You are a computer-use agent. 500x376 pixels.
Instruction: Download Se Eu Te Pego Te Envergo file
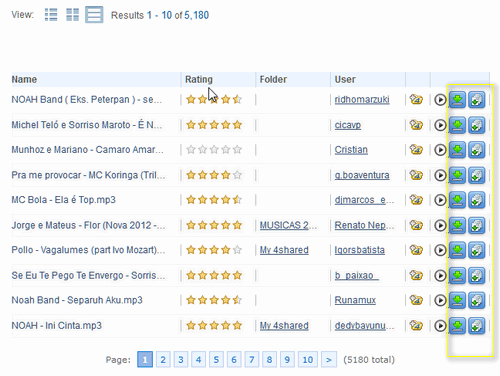[x=458, y=275]
